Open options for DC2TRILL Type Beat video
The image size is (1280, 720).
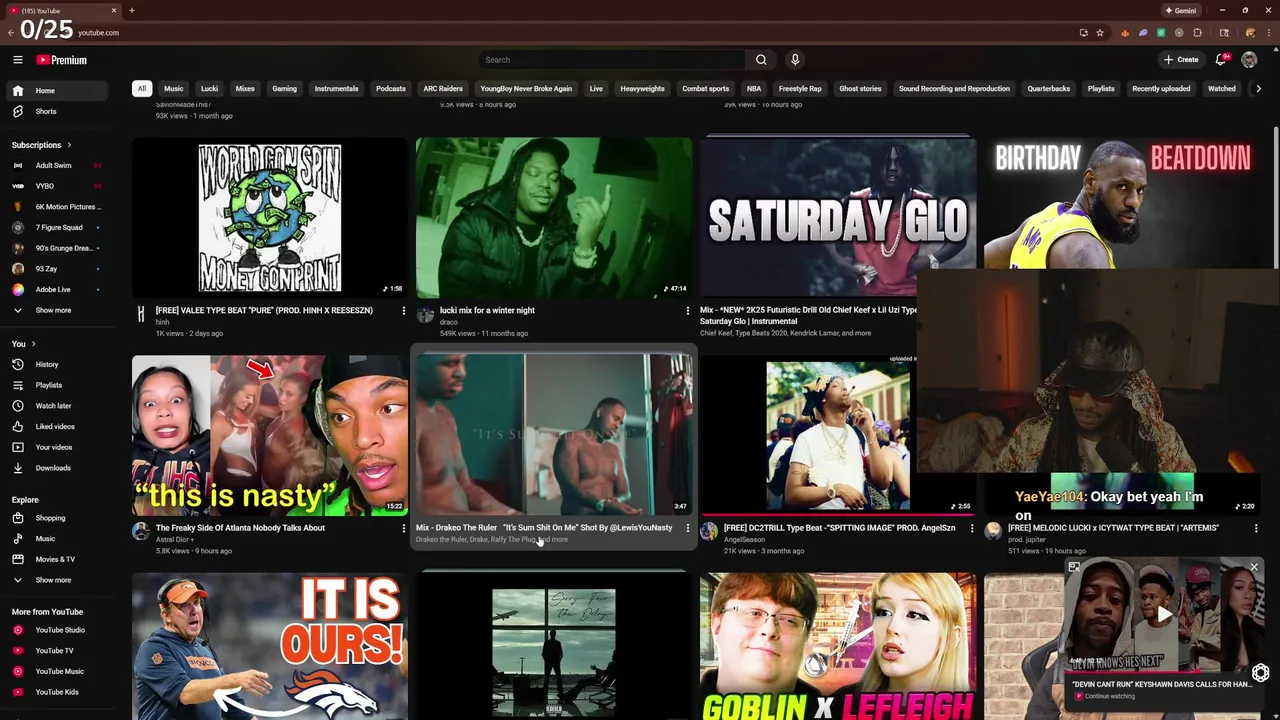(971, 528)
